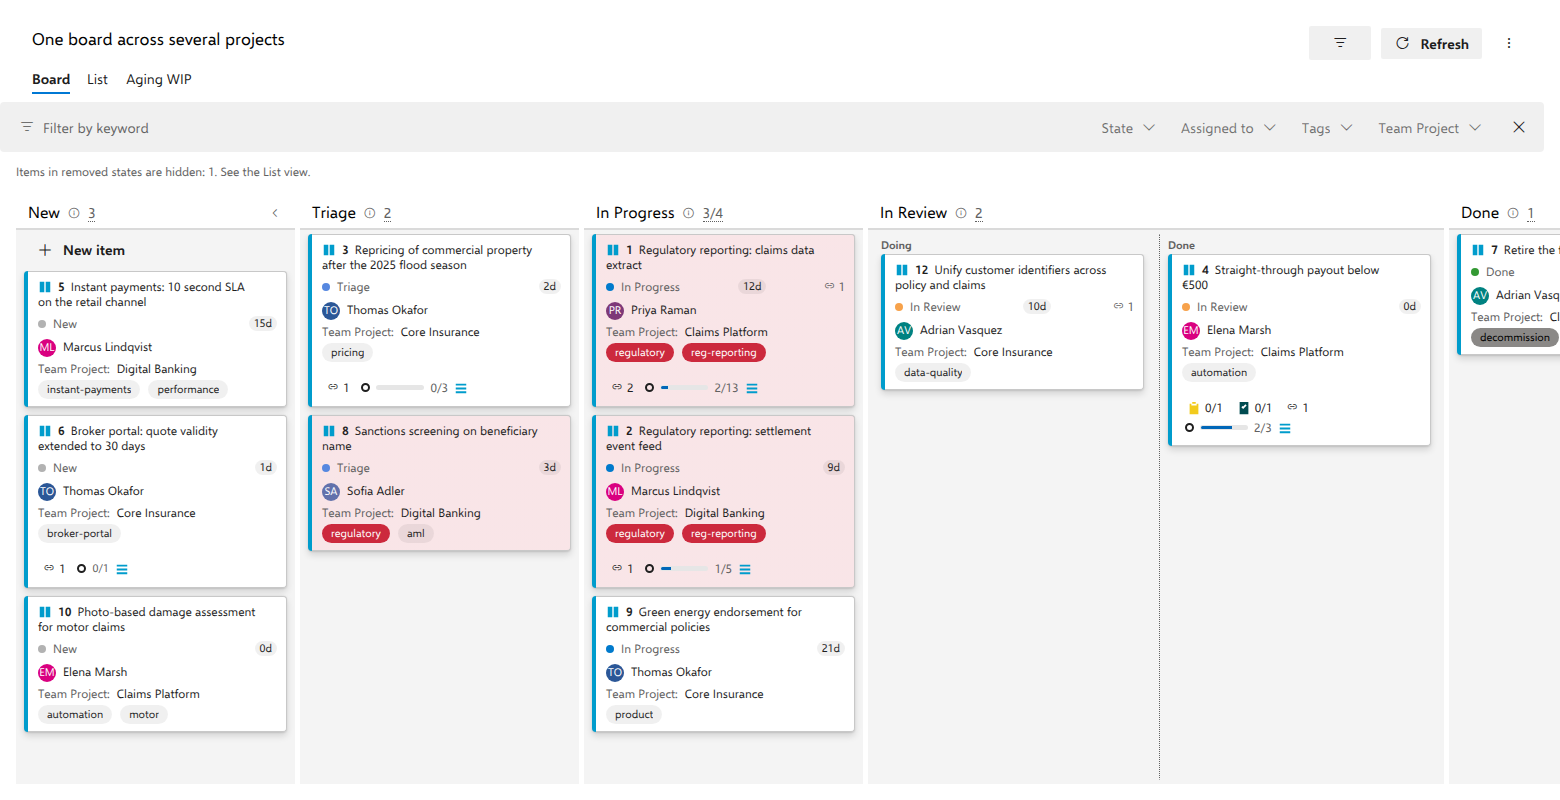1560x800 pixels.
Task: Open the Assigned to filter dropdown
Action: pos(1228,128)
